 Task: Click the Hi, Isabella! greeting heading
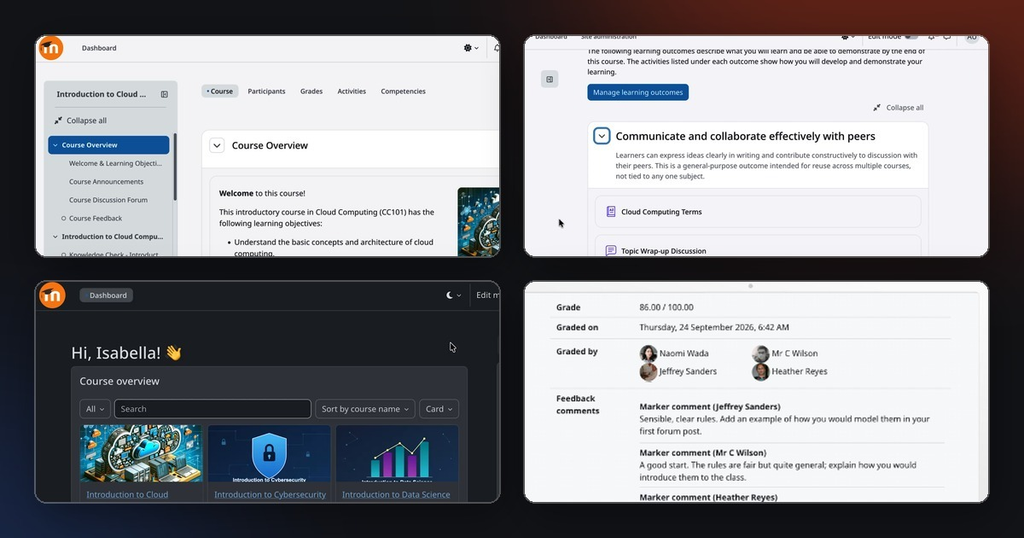(x=126, y=353)
